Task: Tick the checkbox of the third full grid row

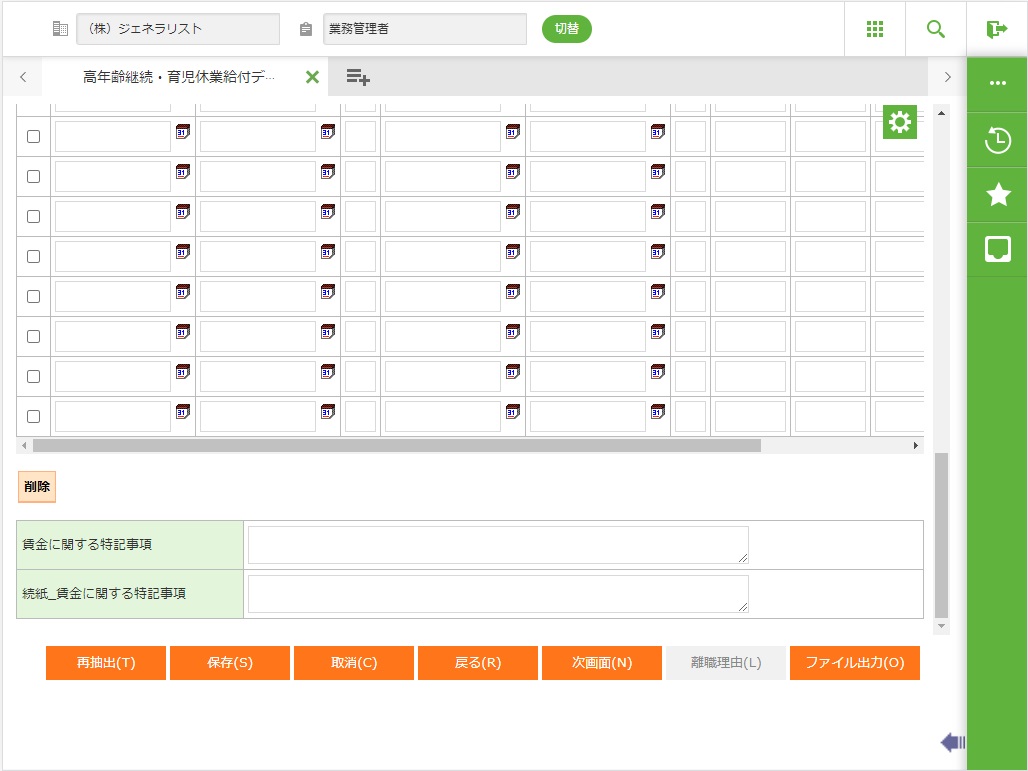Action: [33, 216]
